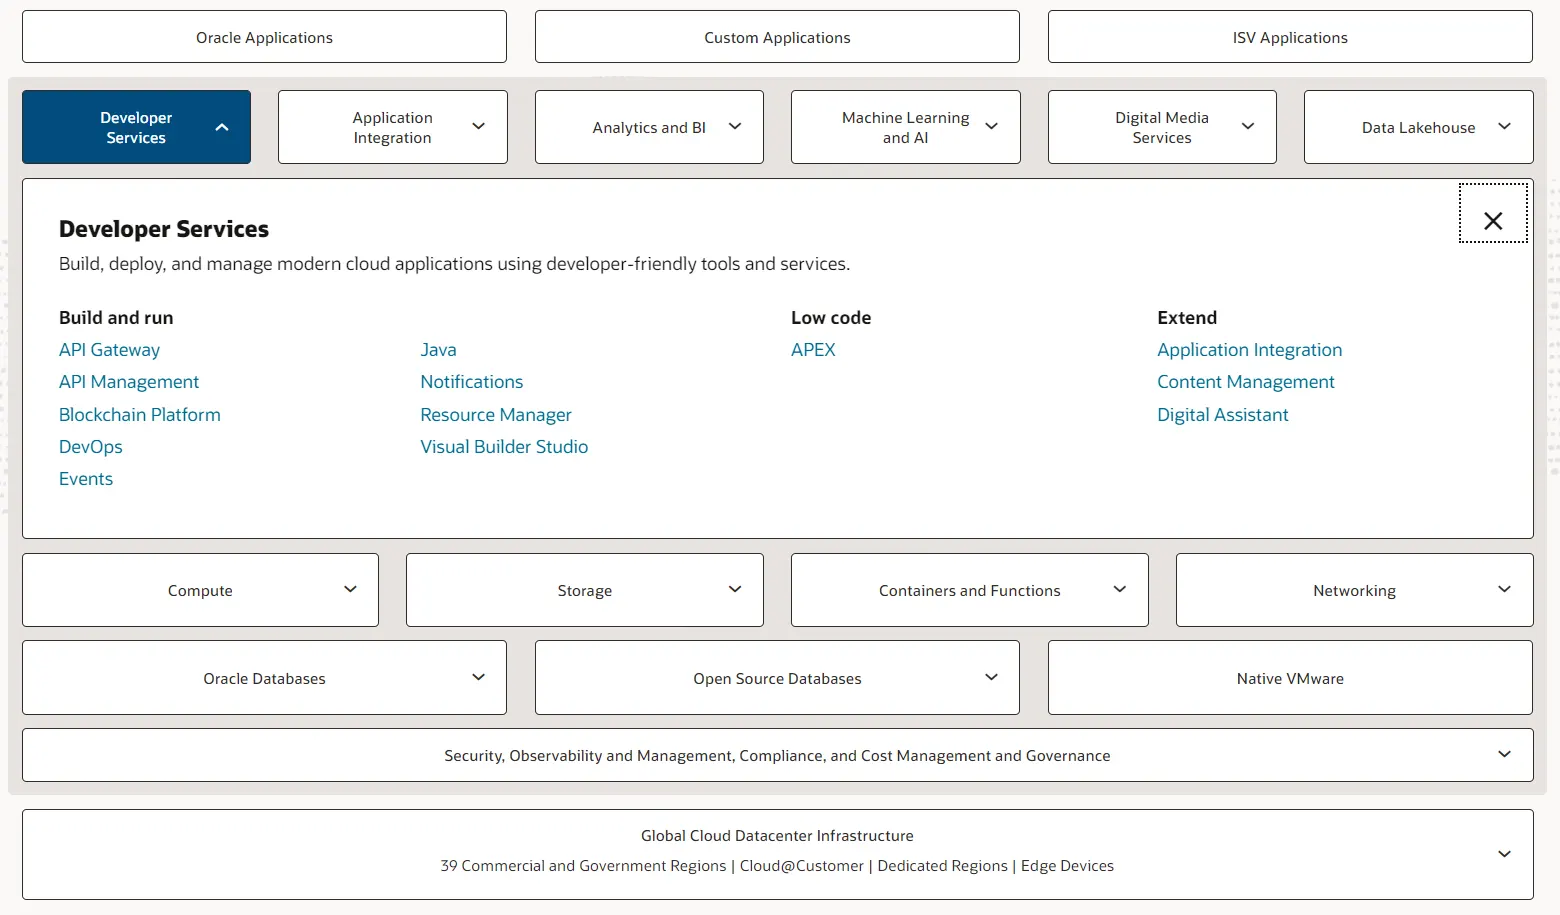The image size is (1560, 915).
Task: Expand Global Cloud Datacenter Infrastructure section
Action: (x=777, y=854)
